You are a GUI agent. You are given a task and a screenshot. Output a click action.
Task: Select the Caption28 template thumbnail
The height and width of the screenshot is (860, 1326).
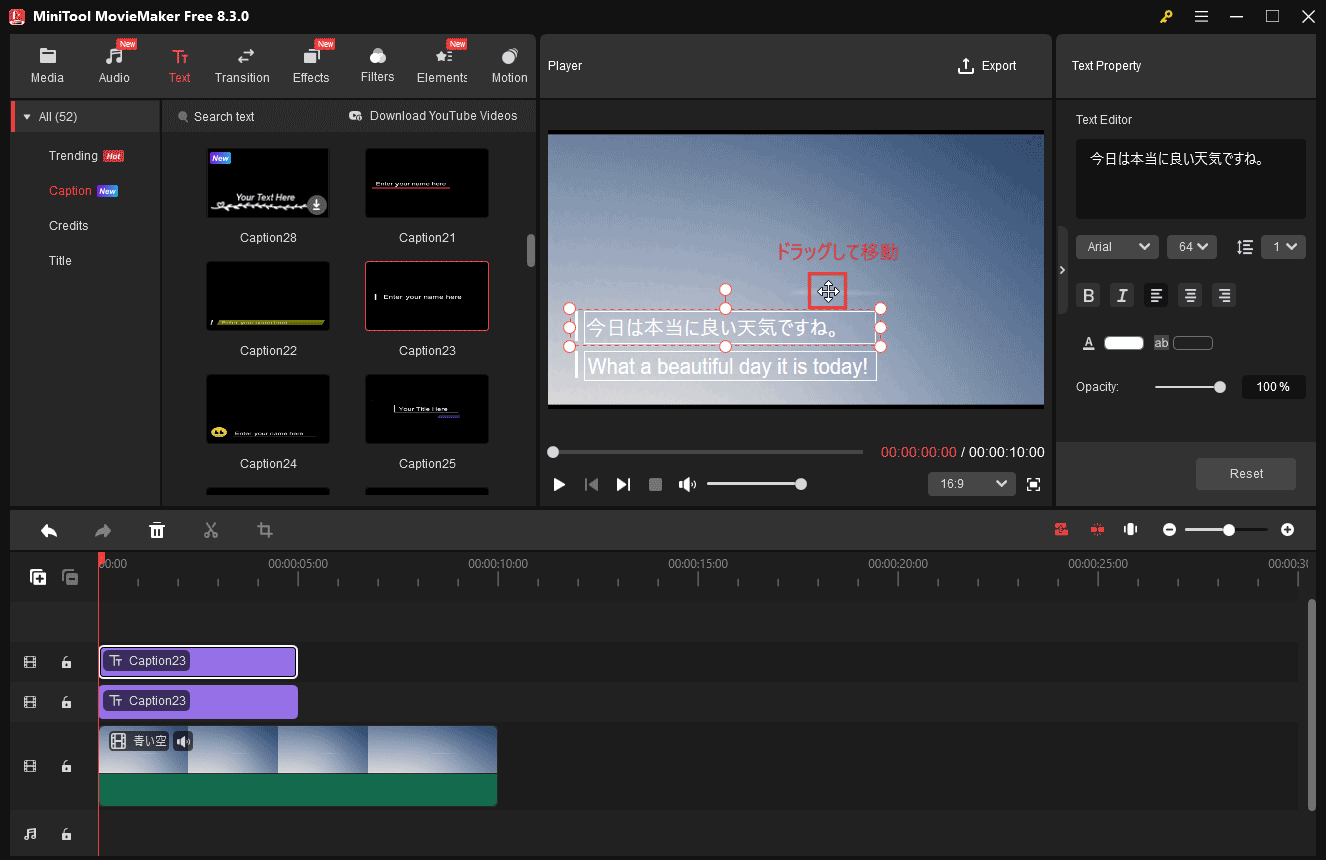pos(268,183)
